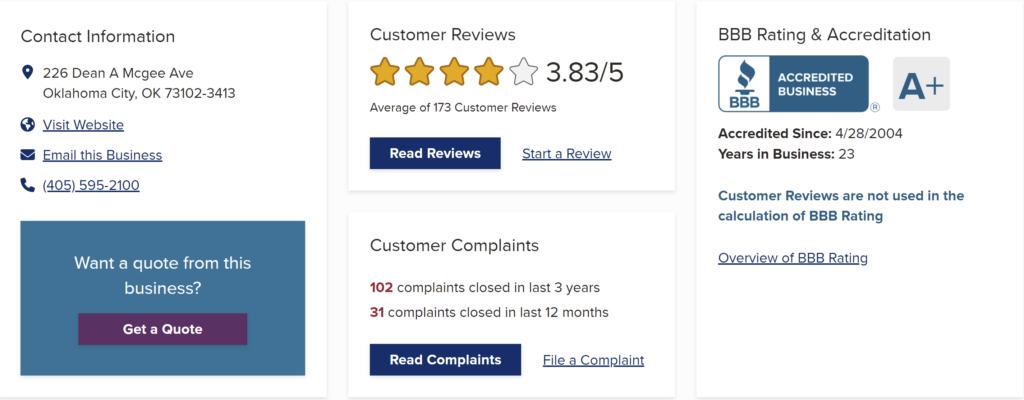Click the 3.83/5 rating score

click(584, 72)
